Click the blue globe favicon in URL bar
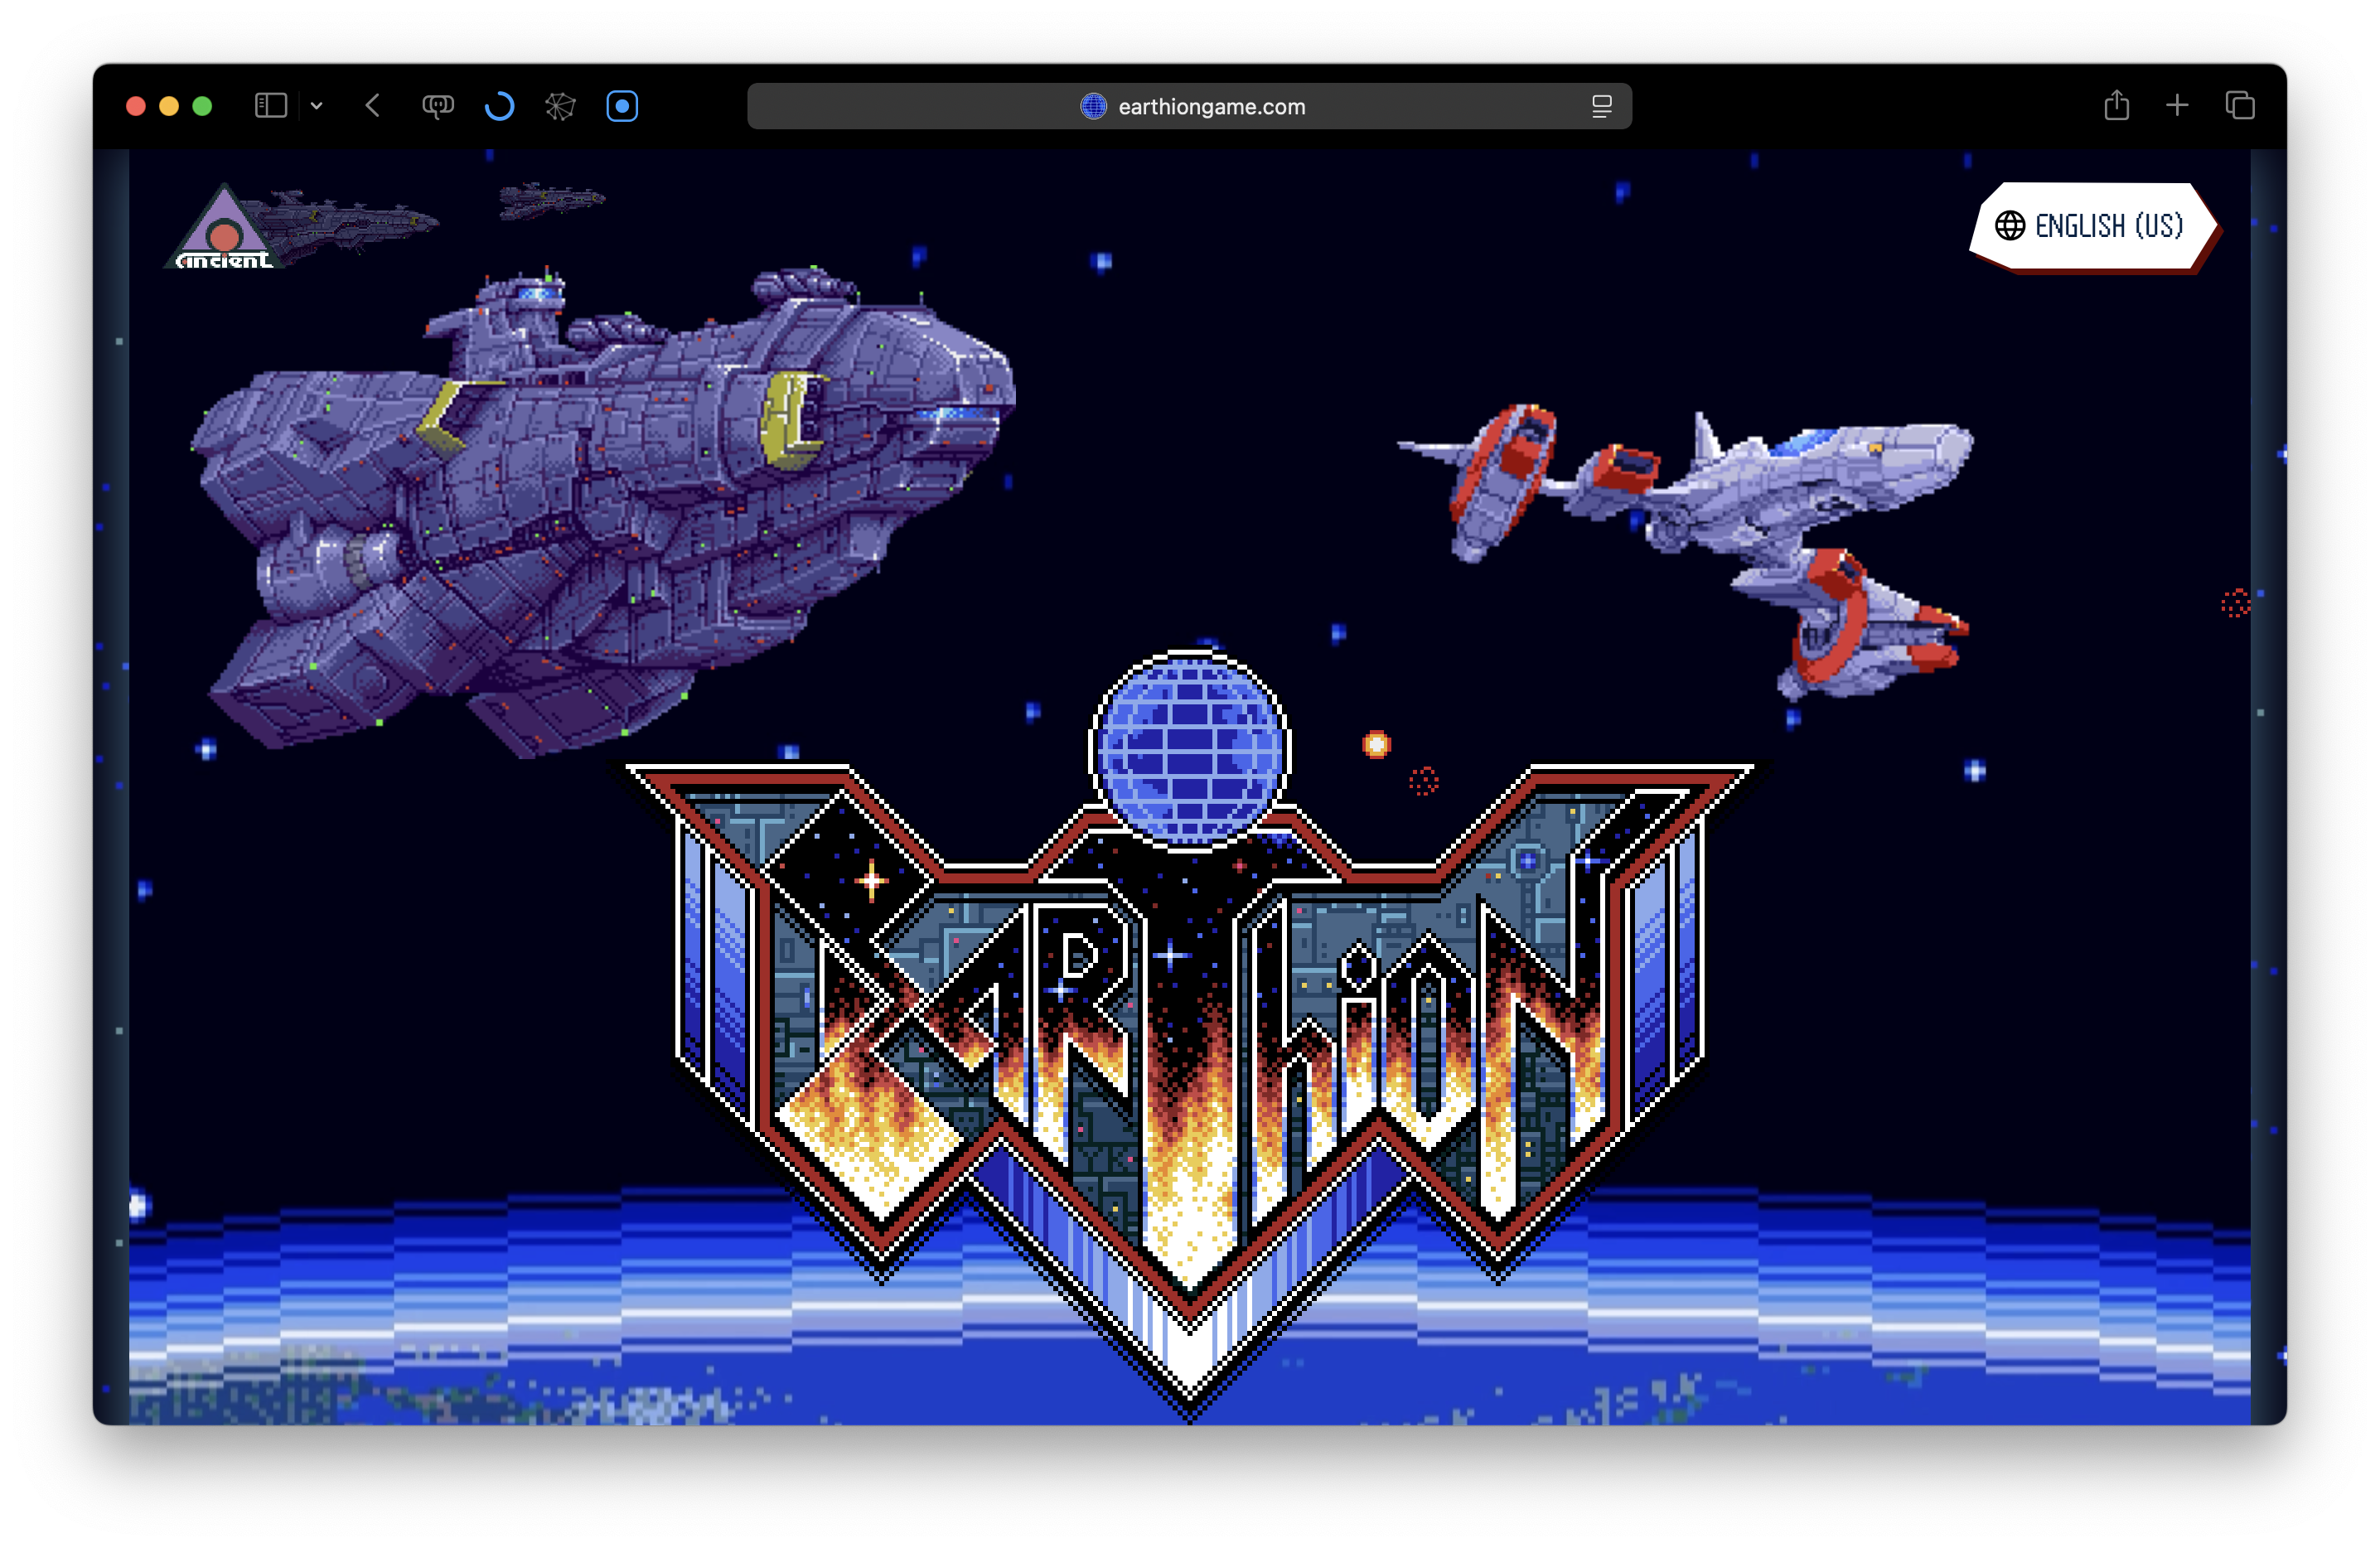The width and height of the screenshot is (2380, 1548). [x=1094, y=106]
